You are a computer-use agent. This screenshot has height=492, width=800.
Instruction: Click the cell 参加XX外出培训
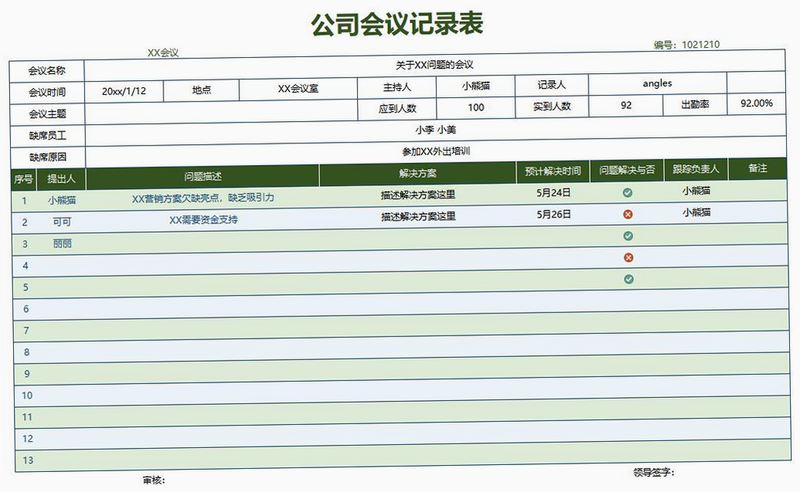click(x=436, y=152)
